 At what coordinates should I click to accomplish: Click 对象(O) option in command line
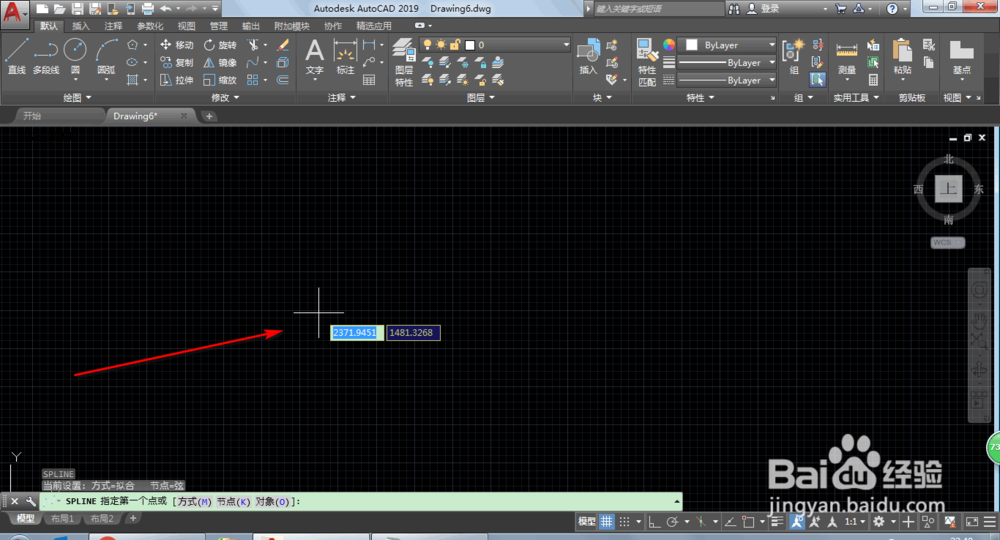273,502
